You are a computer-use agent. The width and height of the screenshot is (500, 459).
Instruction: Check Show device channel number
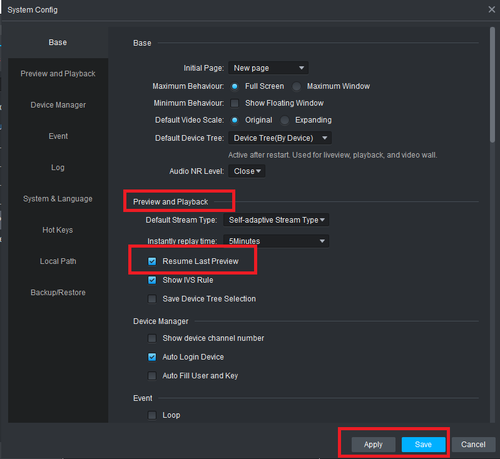click(152, 338)
